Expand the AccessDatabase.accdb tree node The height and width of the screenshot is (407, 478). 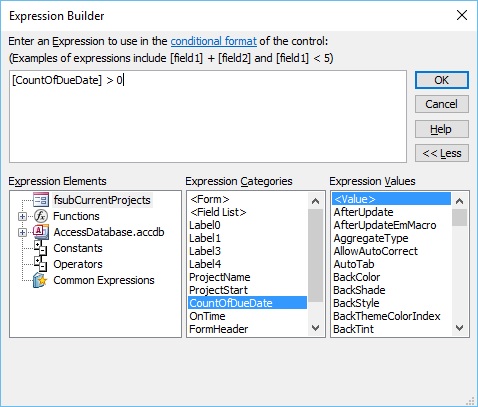click(x=22, y=232)
